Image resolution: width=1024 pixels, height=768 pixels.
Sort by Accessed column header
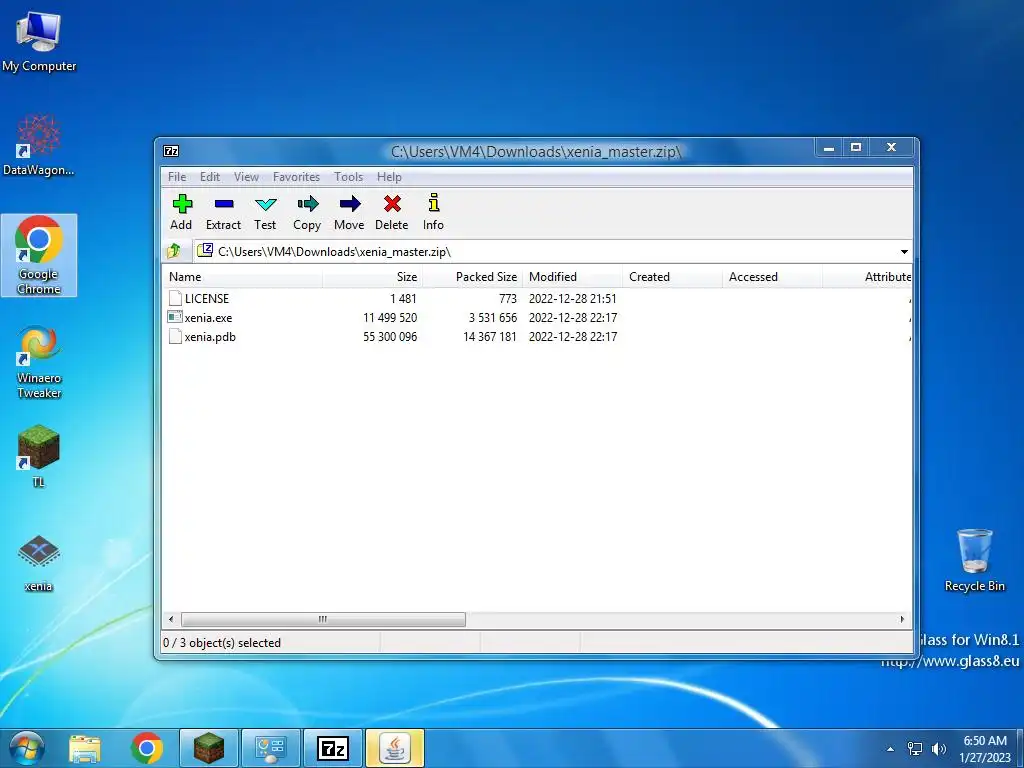773,277
